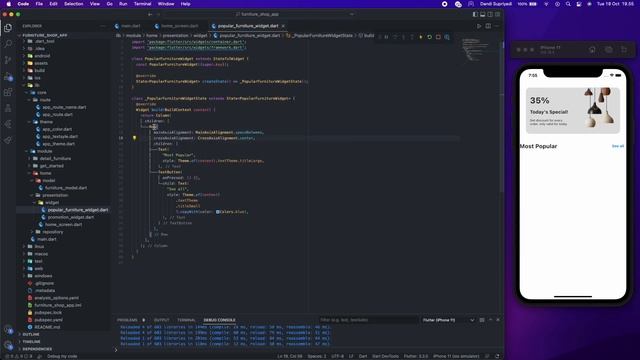Open the widget inspector from debug toolbar
640x360 pixels.
point(447,37)
